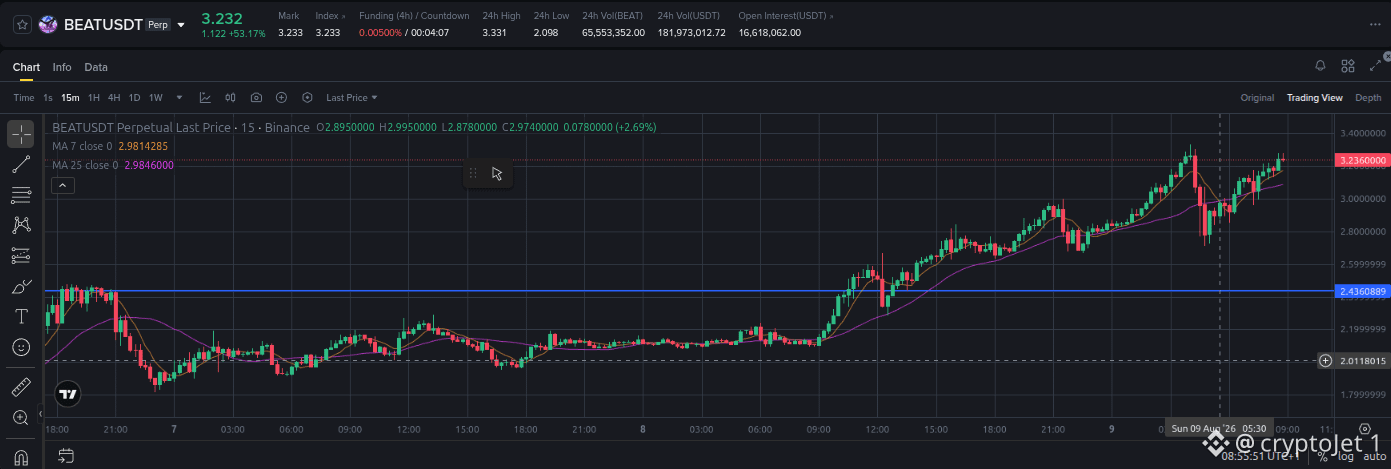1391x469 pixels.
Task: Select the 1D interval
Action: pyautogui.click(x=134, y=98)
